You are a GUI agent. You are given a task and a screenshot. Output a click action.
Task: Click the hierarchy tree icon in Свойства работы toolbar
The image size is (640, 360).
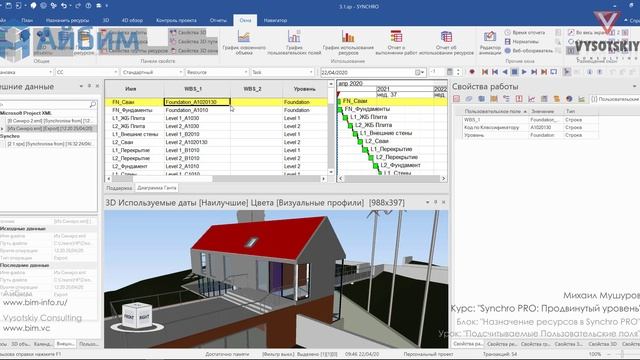pos(507,99)
